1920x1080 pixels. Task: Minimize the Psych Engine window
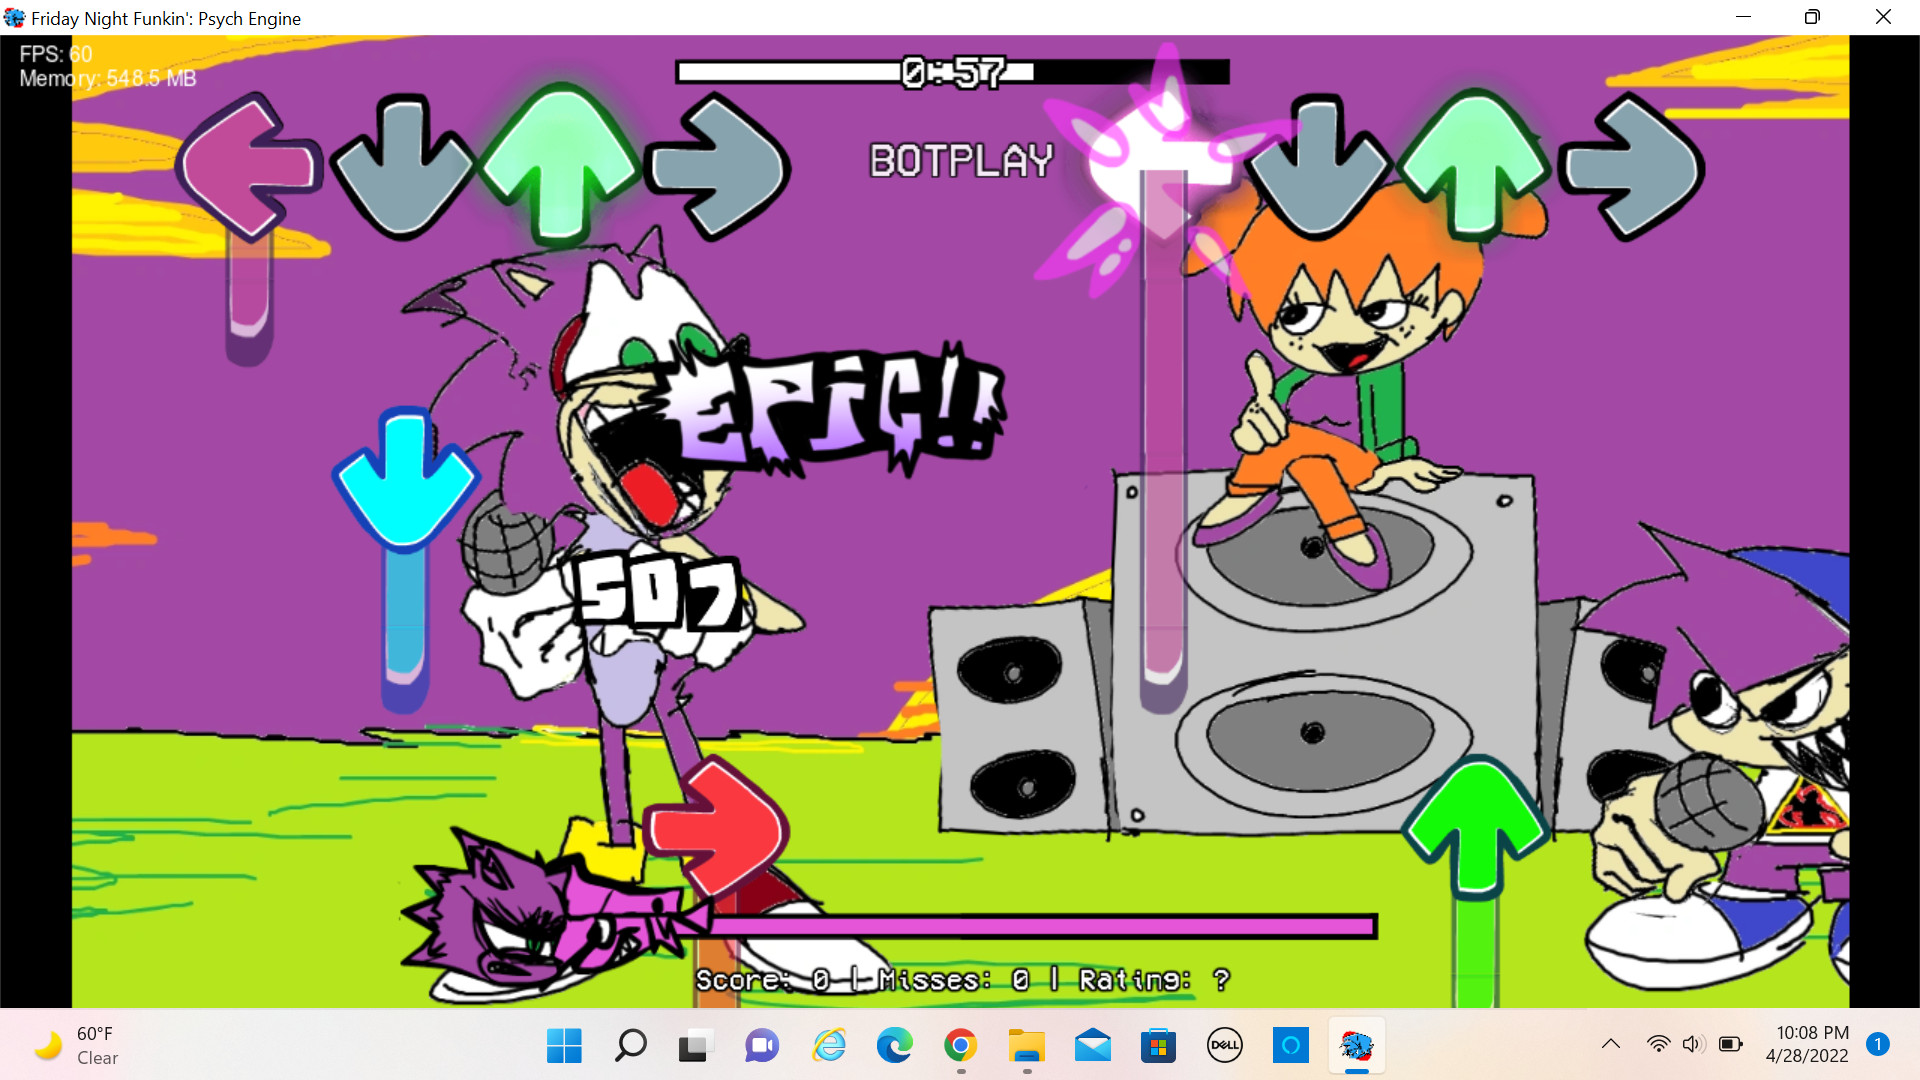pos(1743,17)
